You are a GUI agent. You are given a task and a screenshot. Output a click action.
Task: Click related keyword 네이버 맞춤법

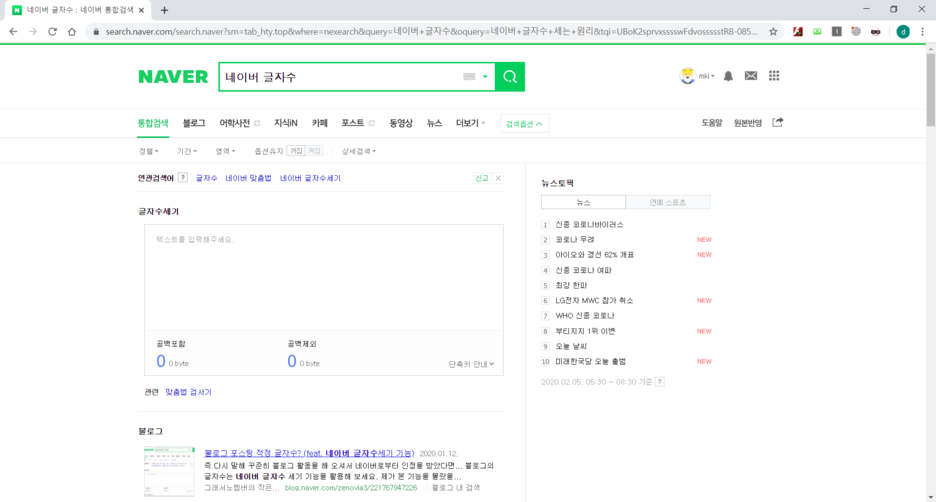248,178
